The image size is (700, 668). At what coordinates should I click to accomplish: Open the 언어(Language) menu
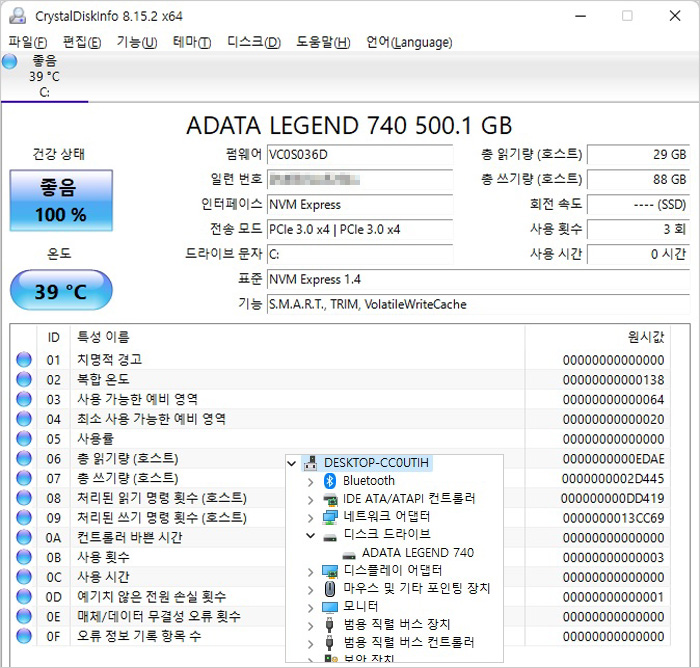tap(409, 42)
